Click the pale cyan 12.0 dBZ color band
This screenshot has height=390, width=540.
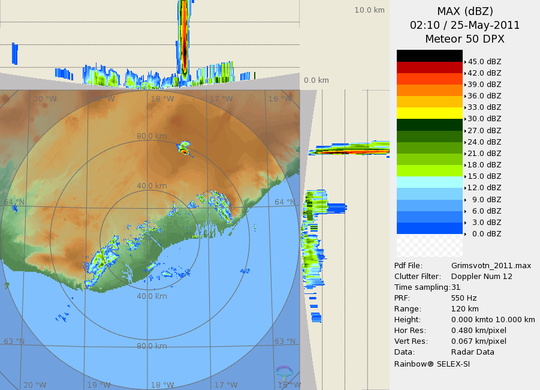click(x=429, y=182)
